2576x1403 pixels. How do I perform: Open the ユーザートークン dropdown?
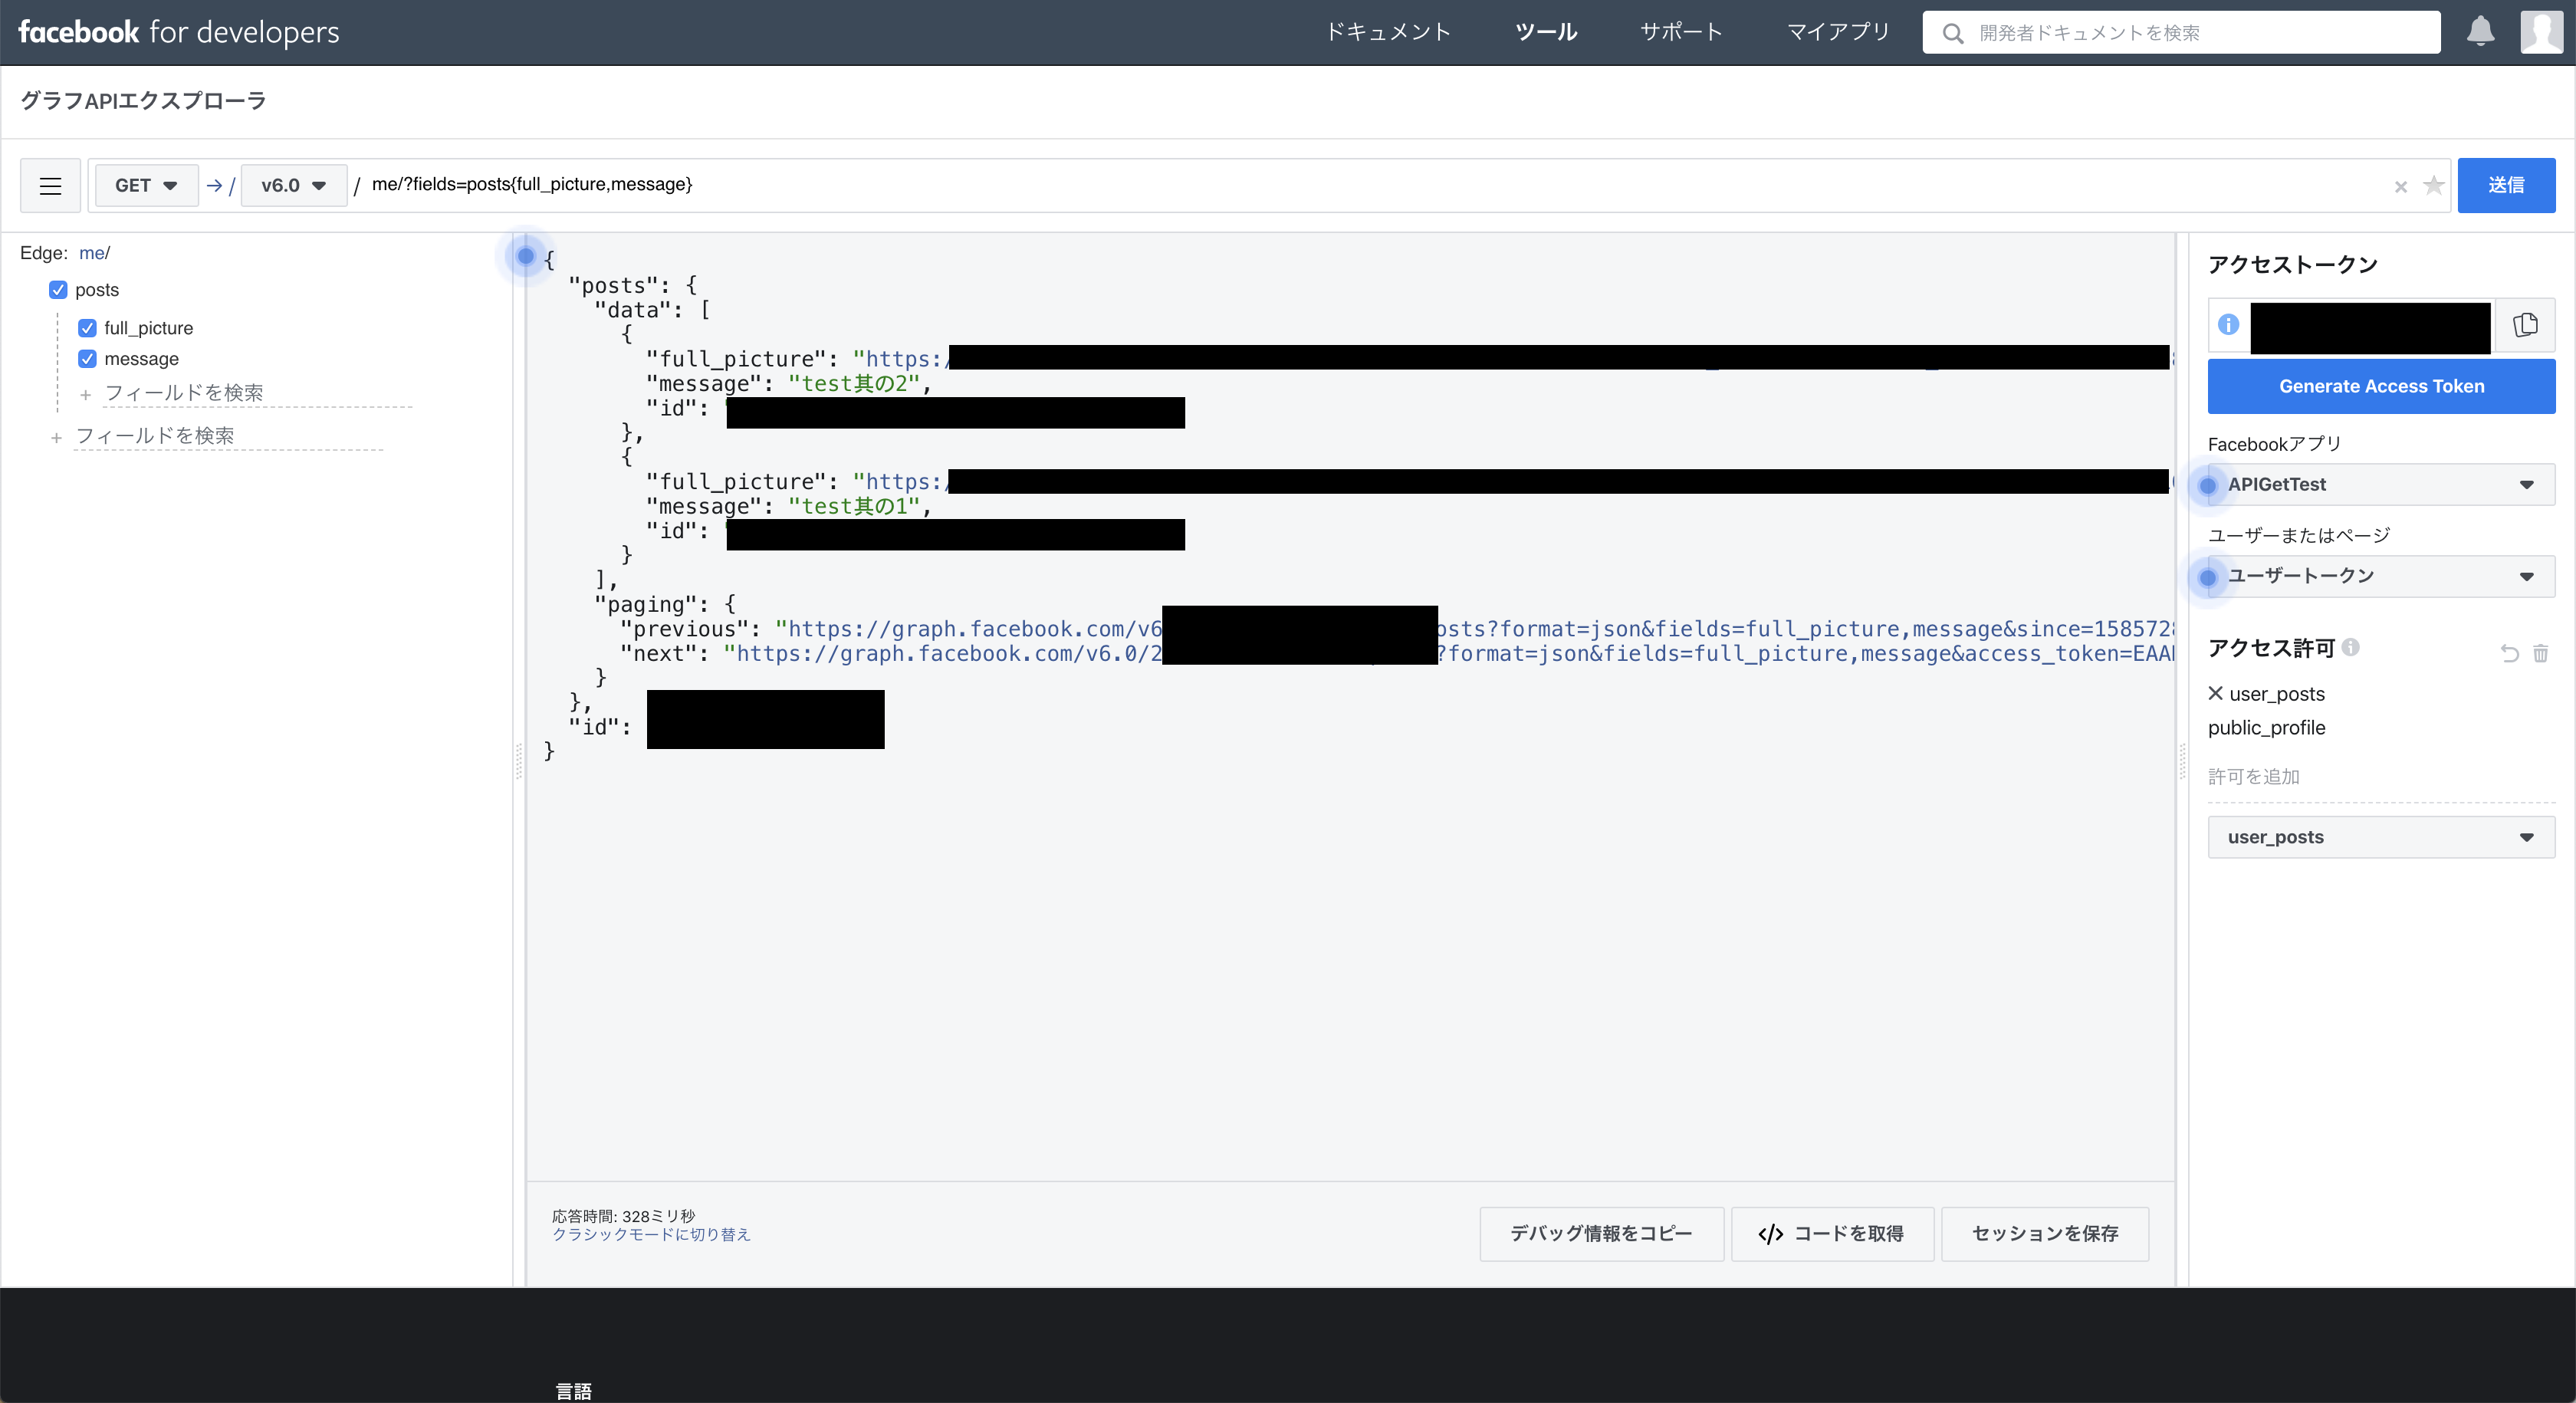[x=2381, y=576]
